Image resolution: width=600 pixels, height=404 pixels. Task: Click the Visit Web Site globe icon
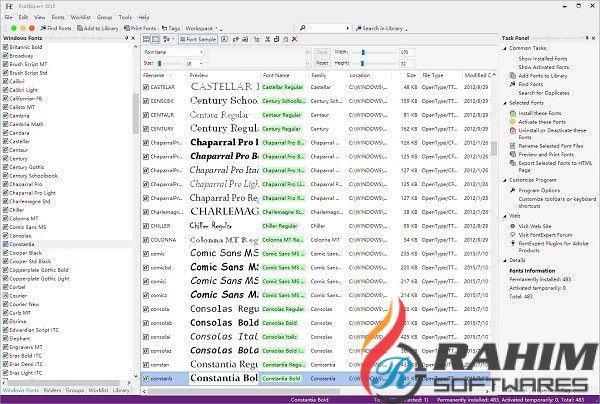click(513, 226)
